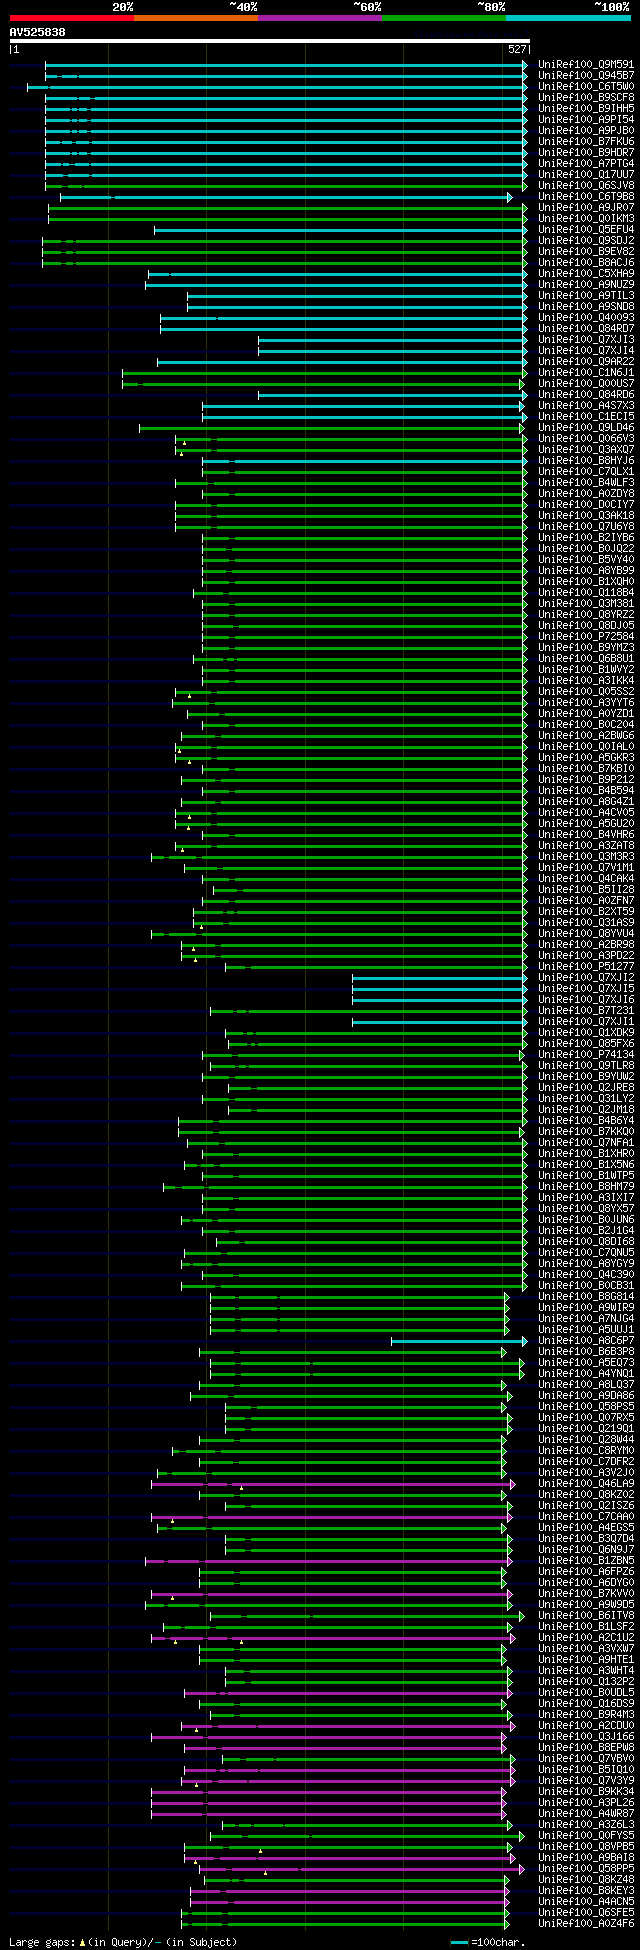The width and height of the screenshot is (640, 1950).
Task: Select the label UniRef100_Q7V1M1
Action: coord(586,867)
